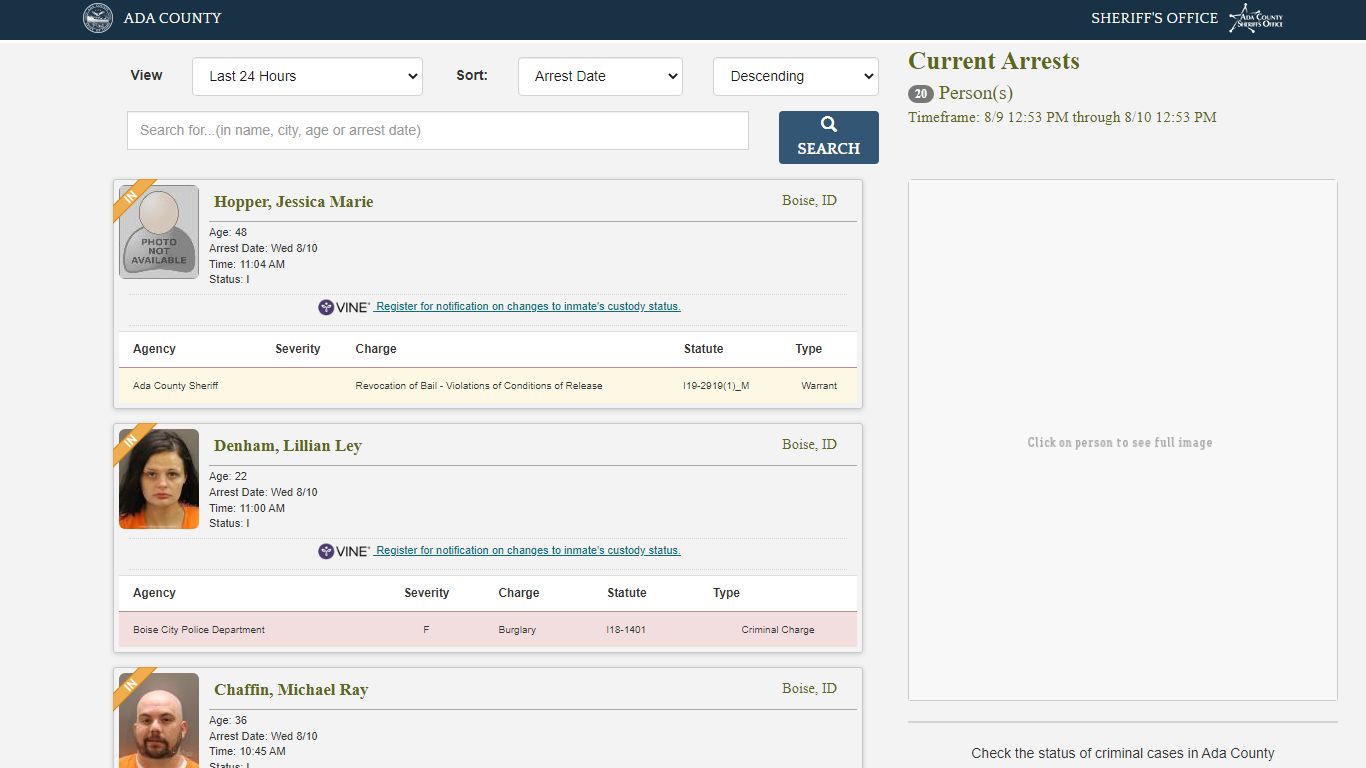Open Hopper, Jessica Marie's name heading
This screenshot has height=768, width=1366.
tap(293, 202)
